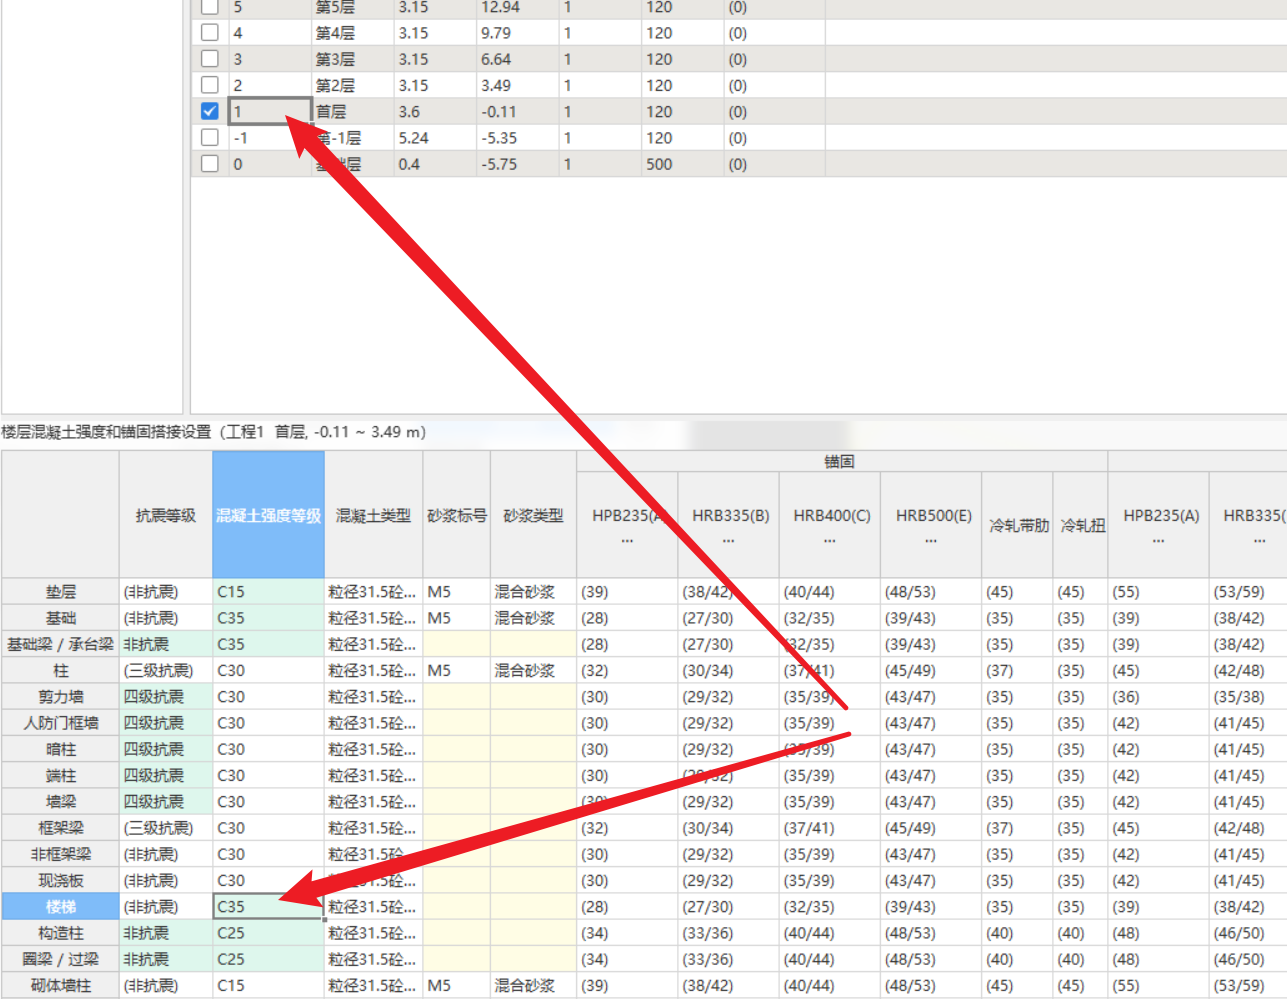Click the 9.79 elevation cell for floor 4
This screenshot has height=999, width=1287.
pyautogui.click(x=517, y=33)
